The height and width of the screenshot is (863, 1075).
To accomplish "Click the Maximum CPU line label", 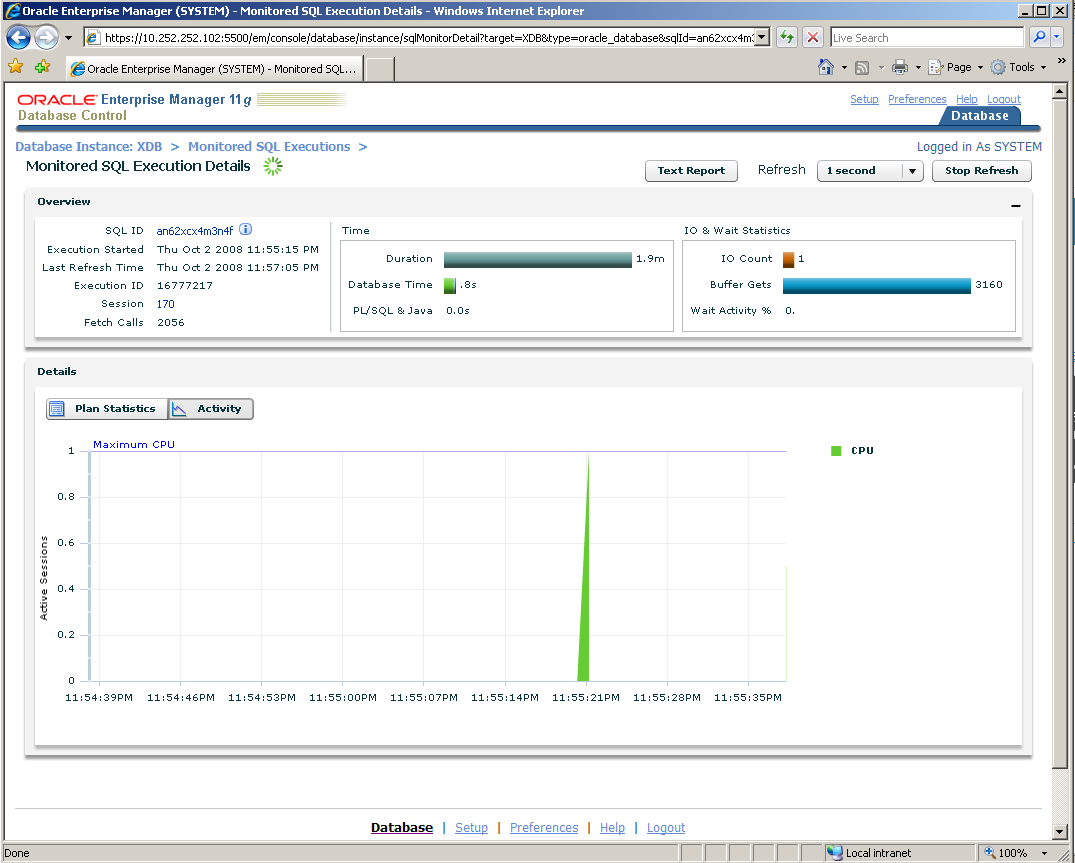I will [134, 445].
